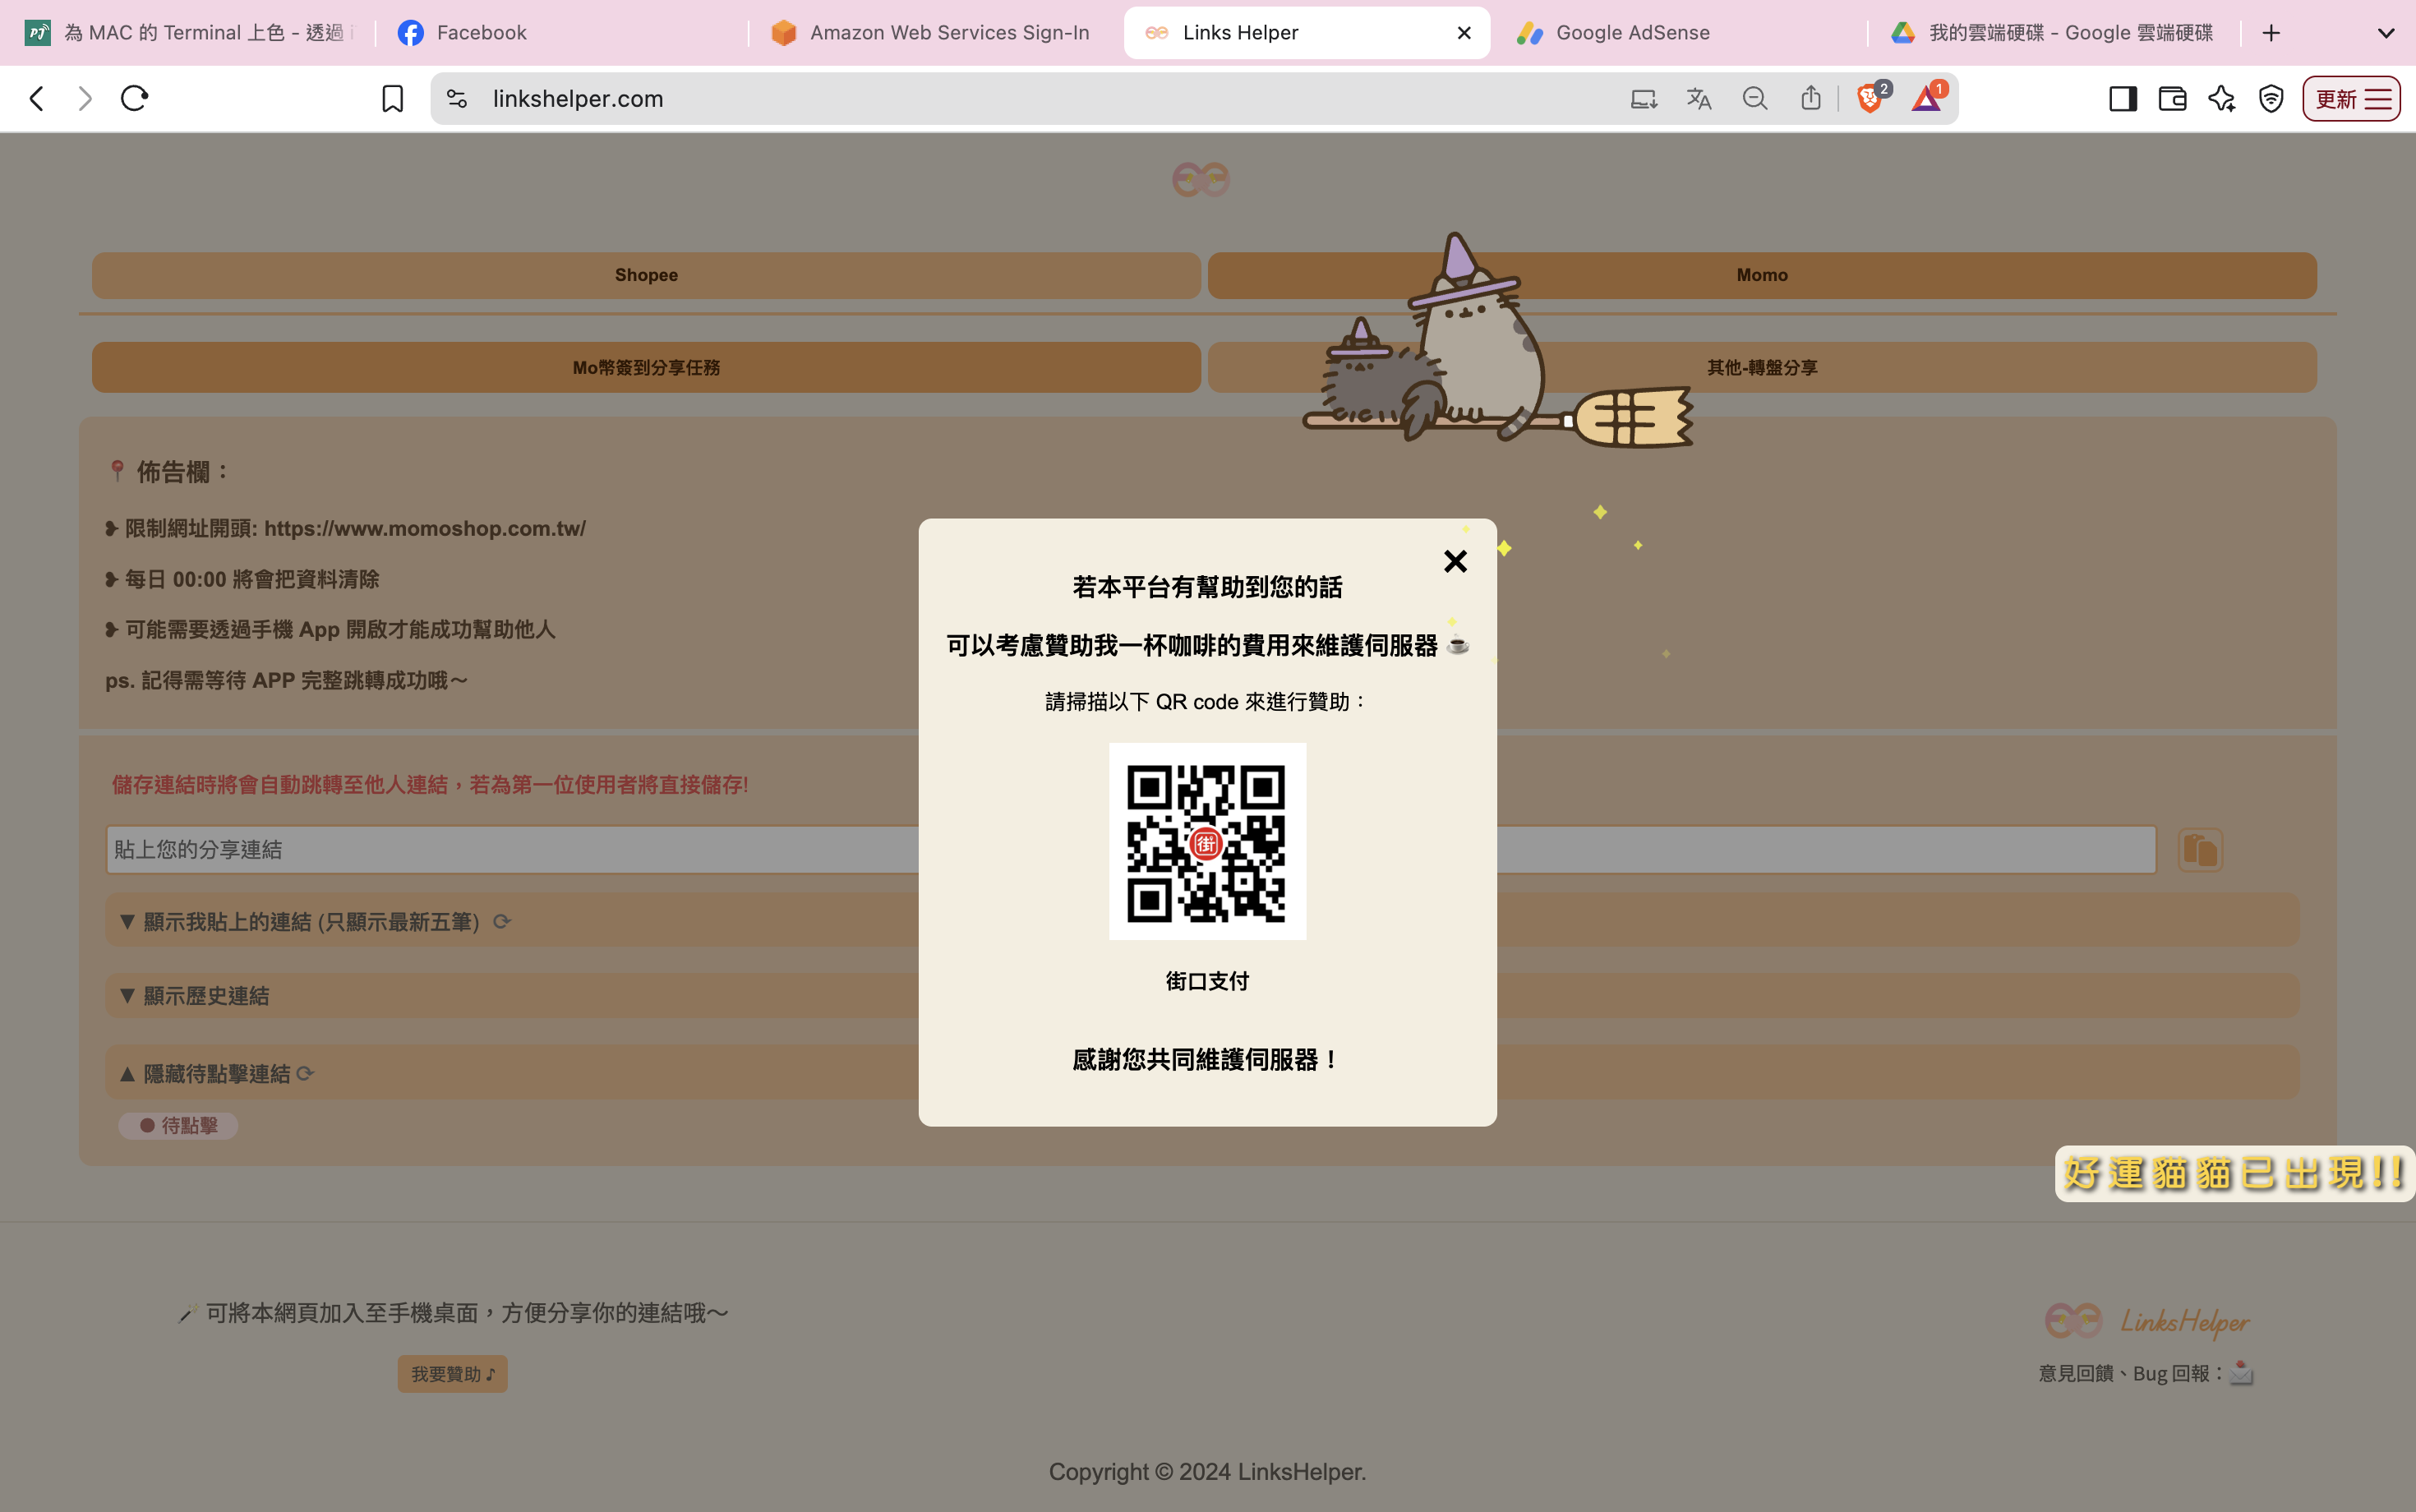Bookmark this page with bookmark icon
The height and width of the screenshot is (1512, 2416).
393,98
